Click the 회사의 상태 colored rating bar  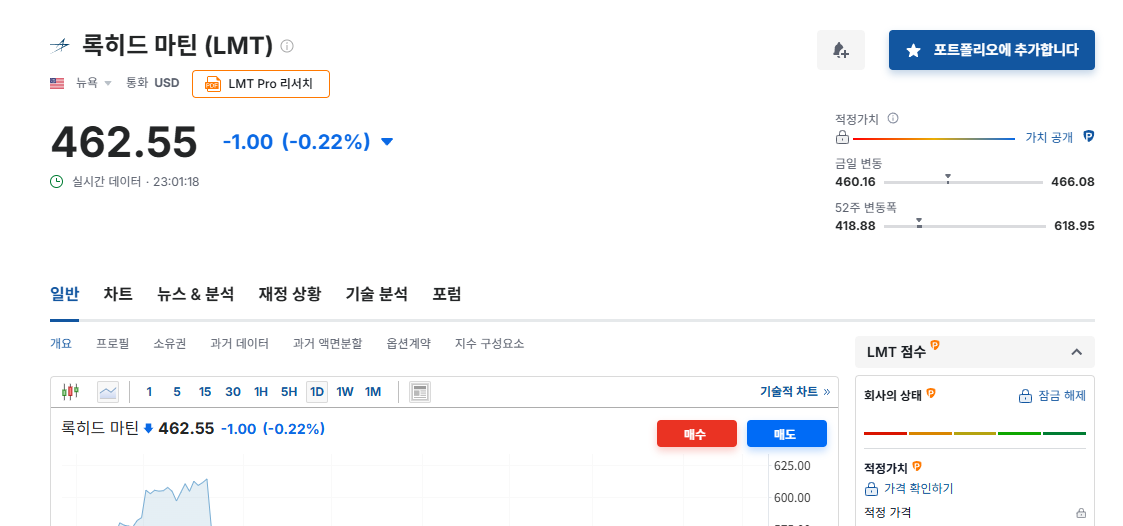975,433
